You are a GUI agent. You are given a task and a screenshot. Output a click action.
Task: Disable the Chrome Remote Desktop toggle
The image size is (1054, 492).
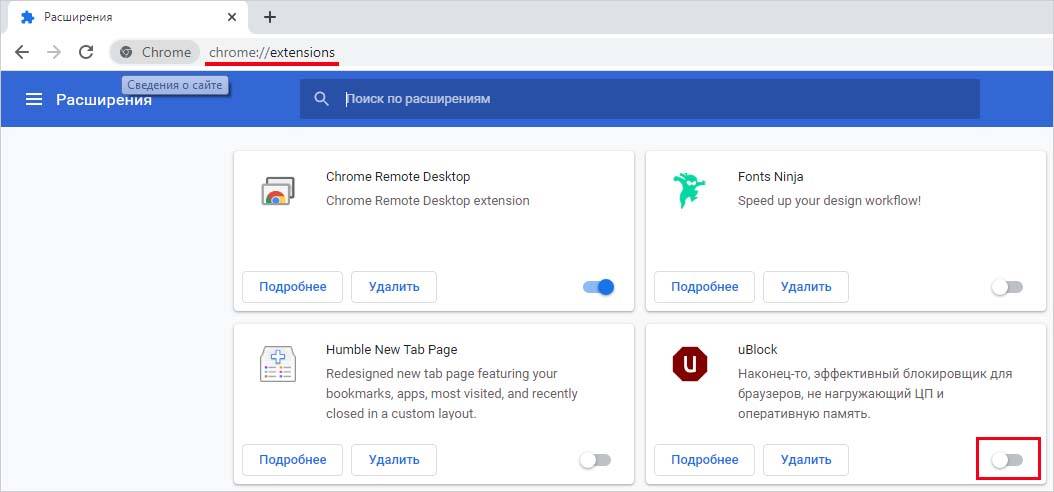coord(598,287)
